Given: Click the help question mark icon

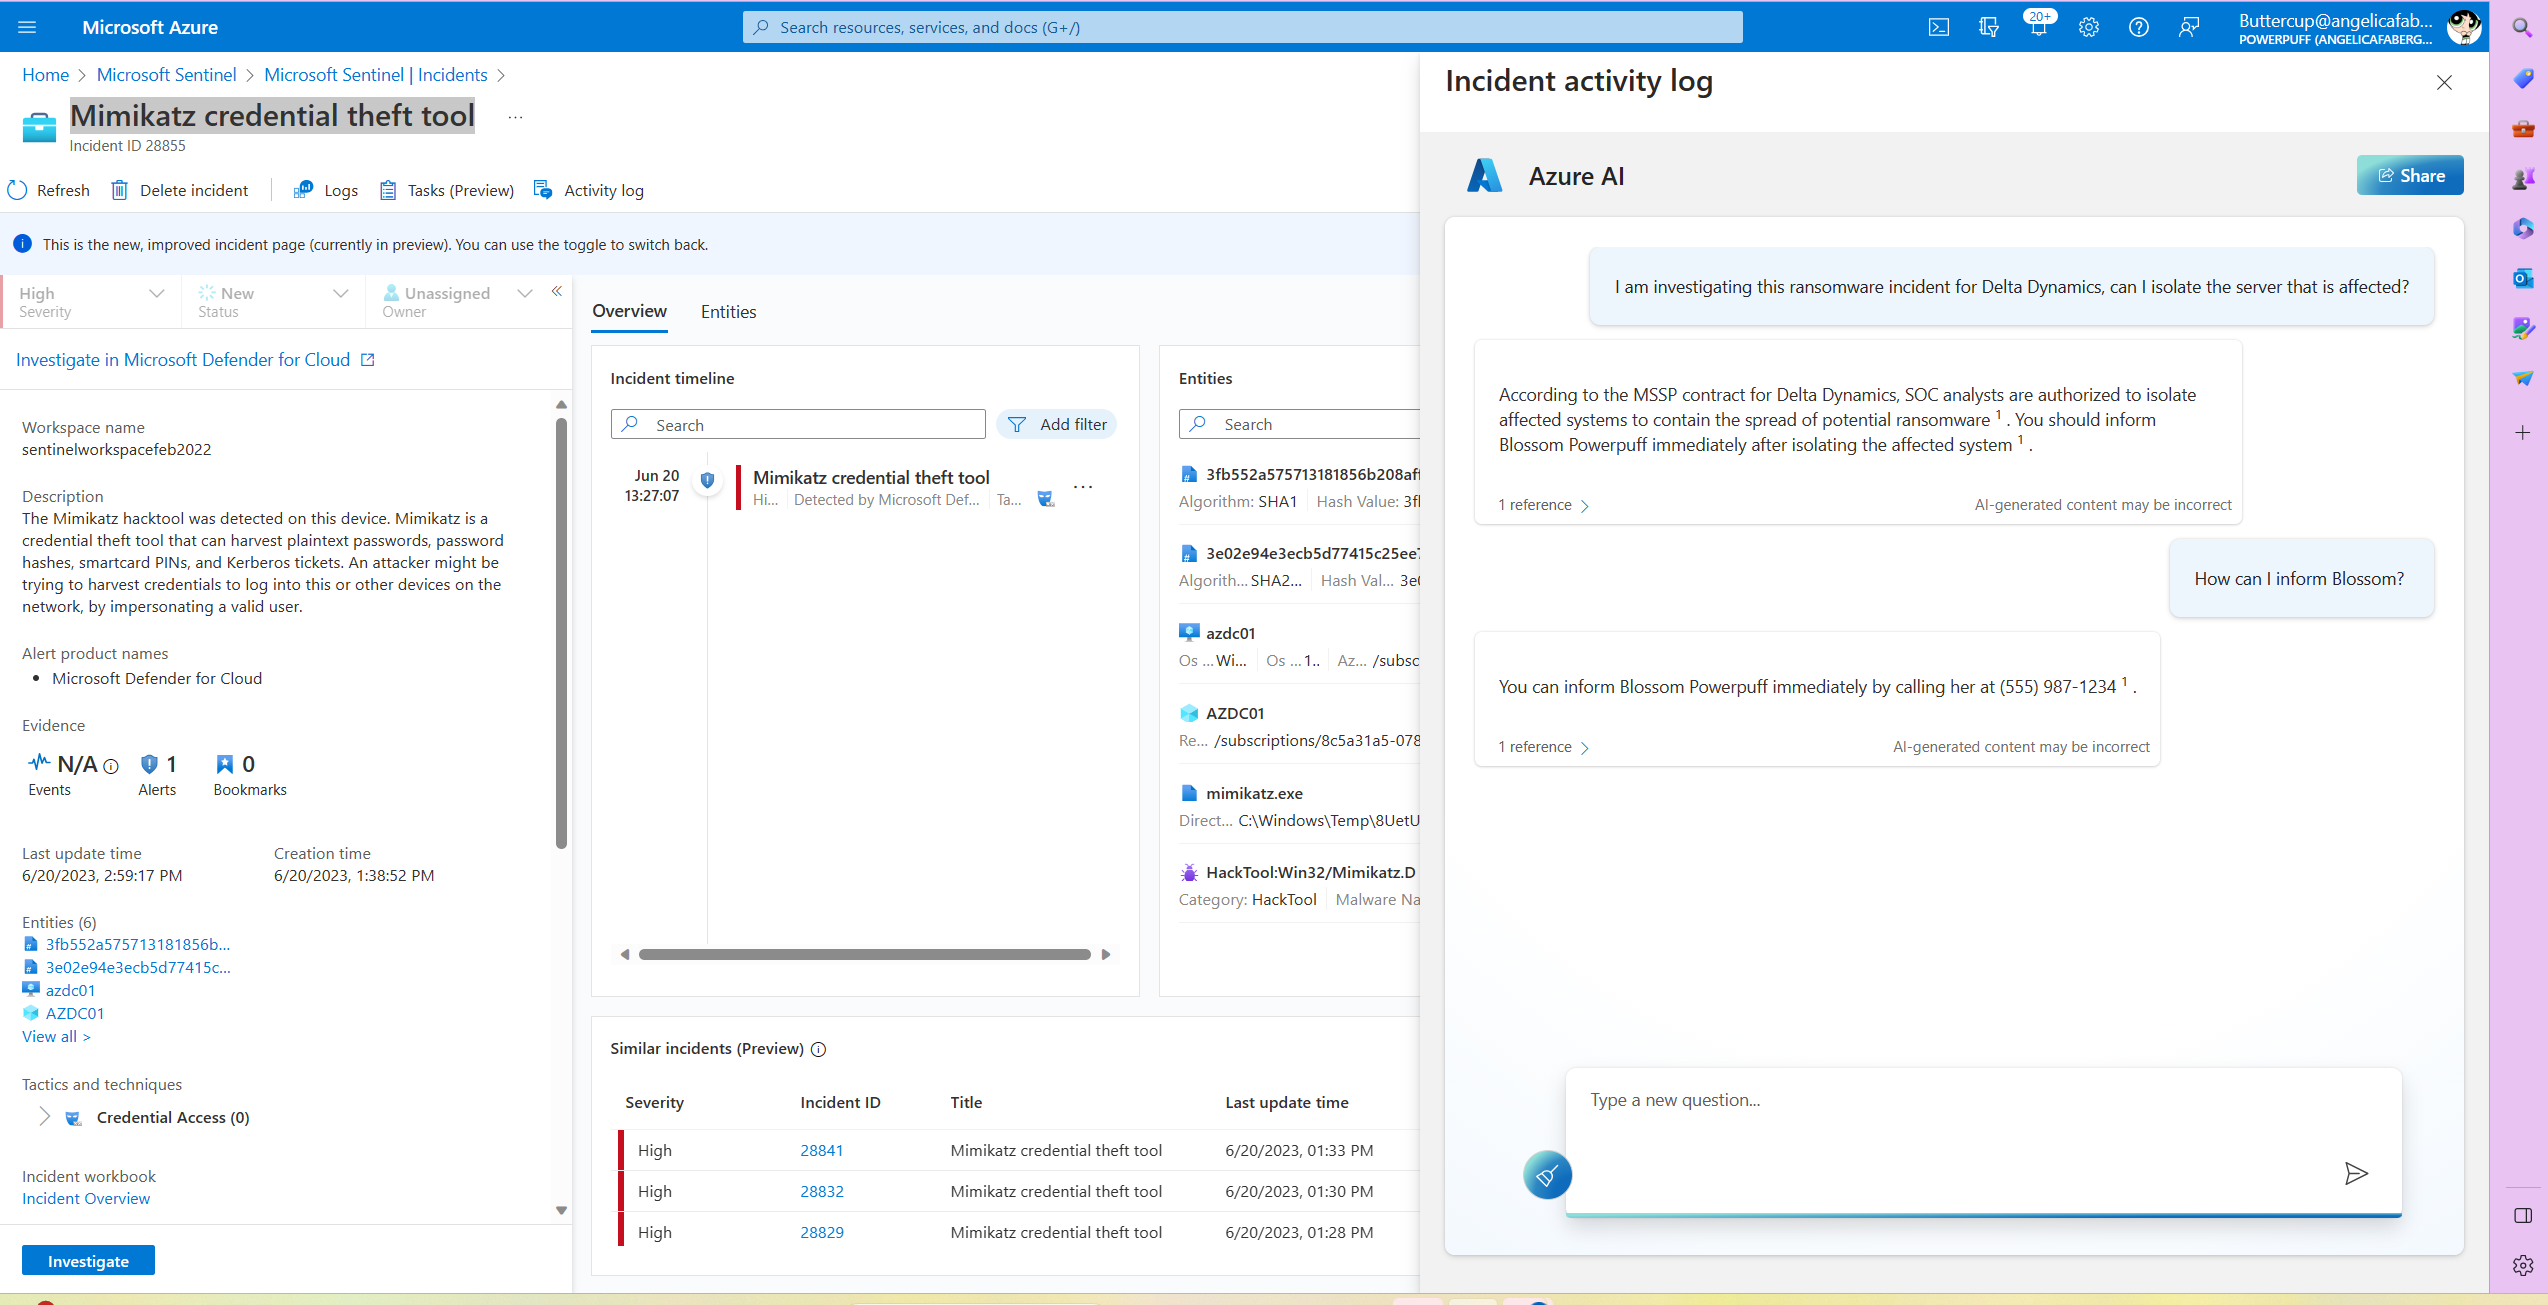Looking at the screenshot, I should (x=2138, y=27).
